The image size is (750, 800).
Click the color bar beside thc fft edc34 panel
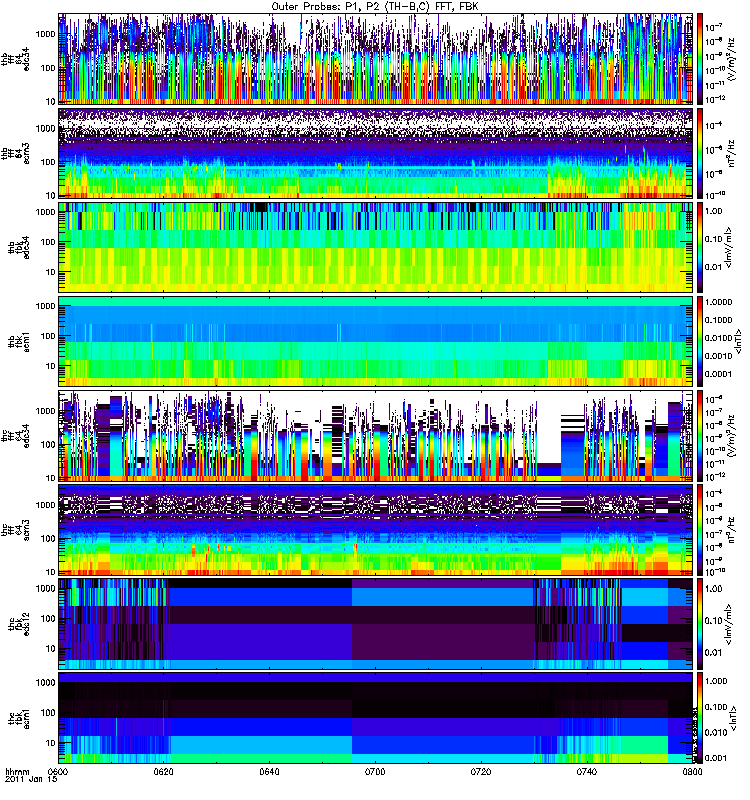coord(700,436)
